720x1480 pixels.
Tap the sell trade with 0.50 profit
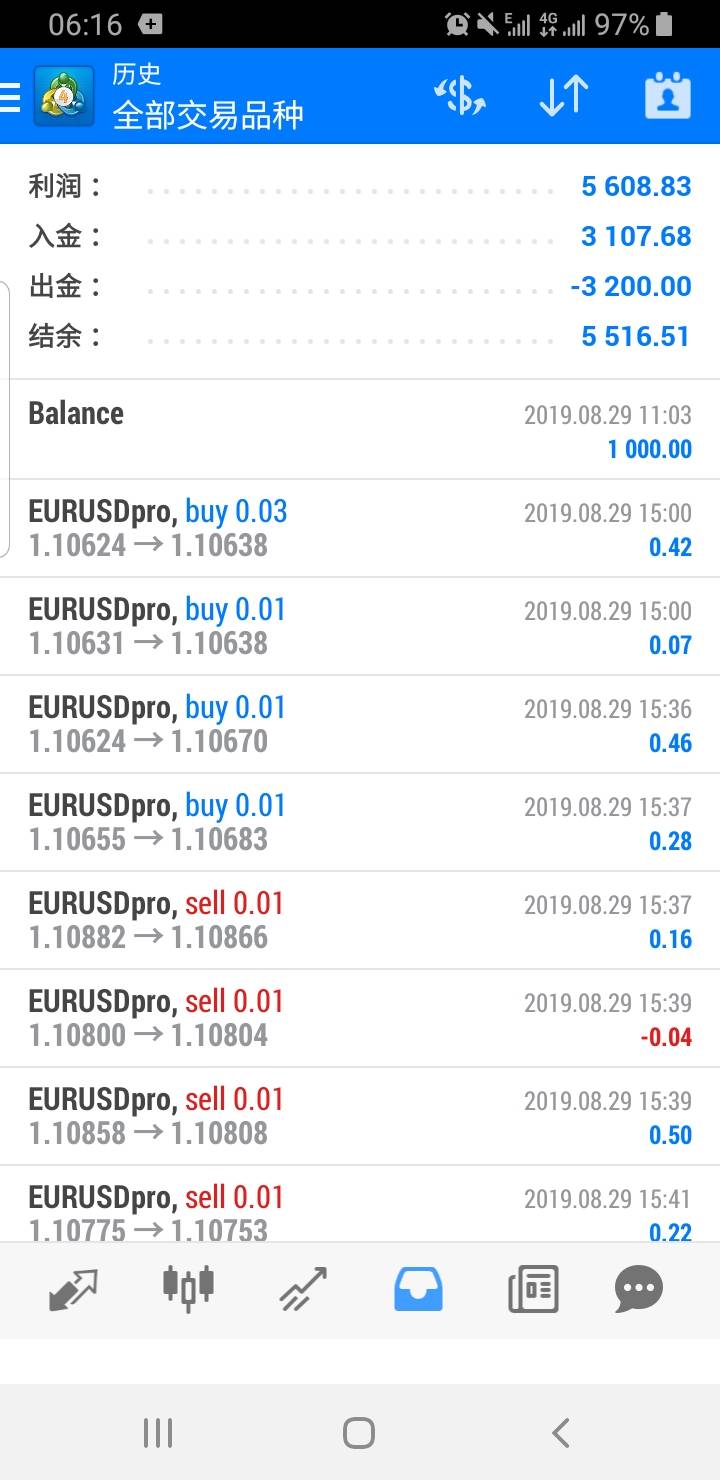(360, 1116)
